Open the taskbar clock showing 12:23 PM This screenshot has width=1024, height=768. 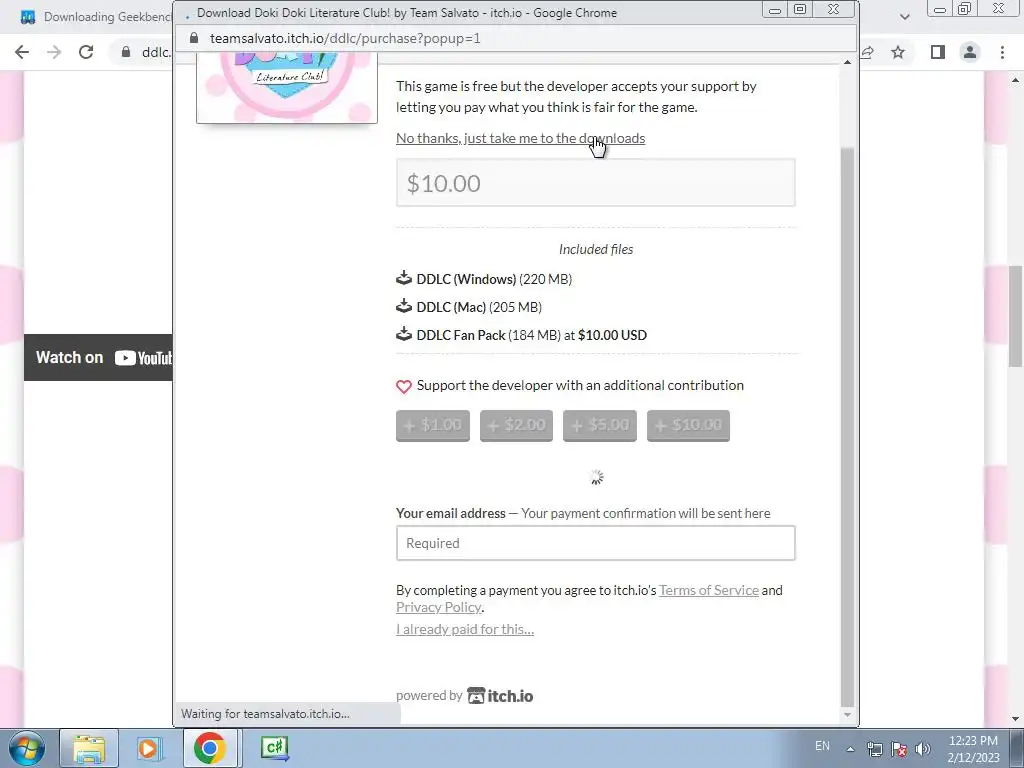[x=973, y=749]
